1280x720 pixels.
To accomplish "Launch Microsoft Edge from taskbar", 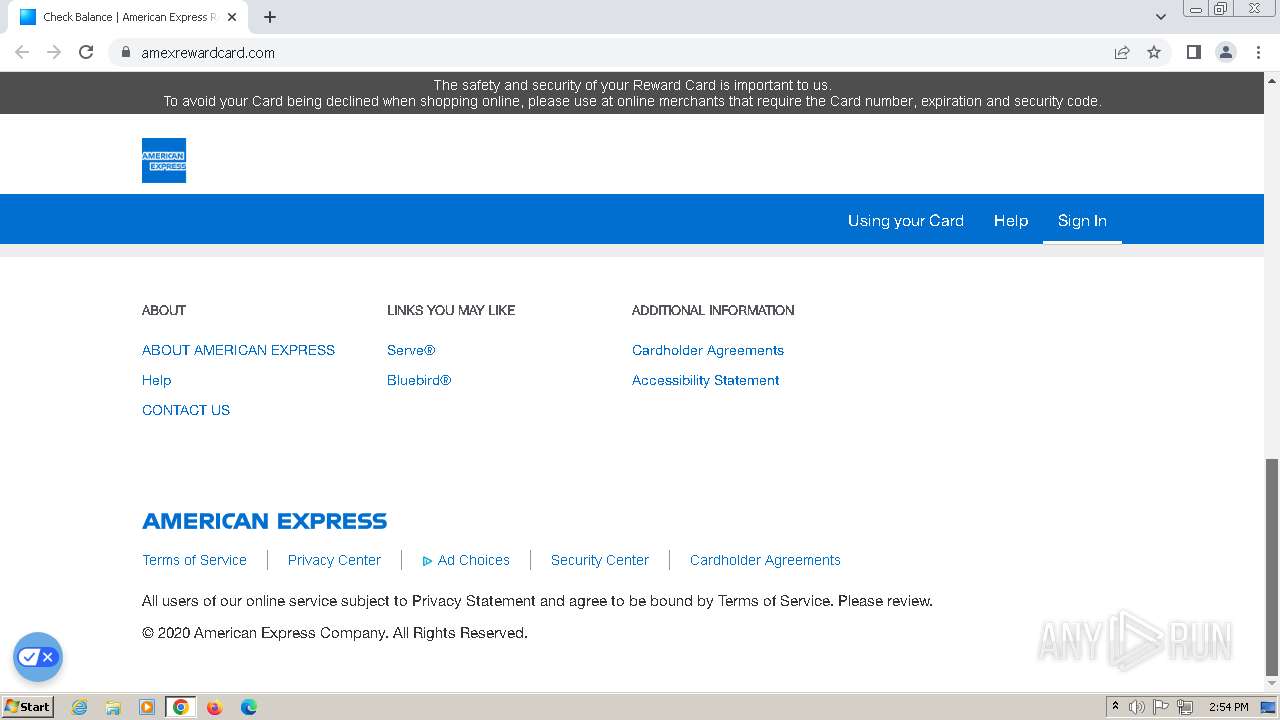I will (x=248, y=707).
